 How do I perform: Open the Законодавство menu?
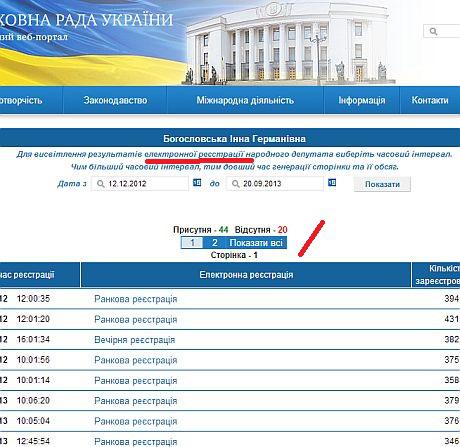[115, 100]
